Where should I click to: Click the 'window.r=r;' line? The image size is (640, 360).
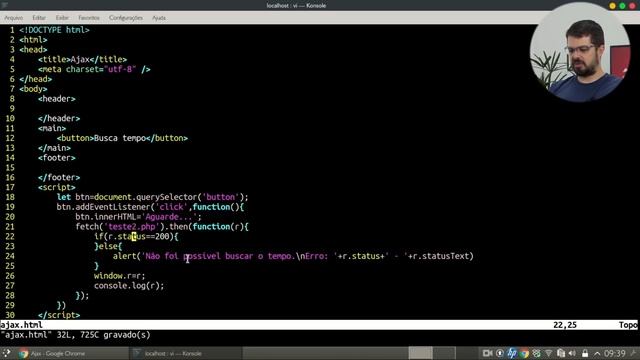pyautogui.click(x=120, y=276)
